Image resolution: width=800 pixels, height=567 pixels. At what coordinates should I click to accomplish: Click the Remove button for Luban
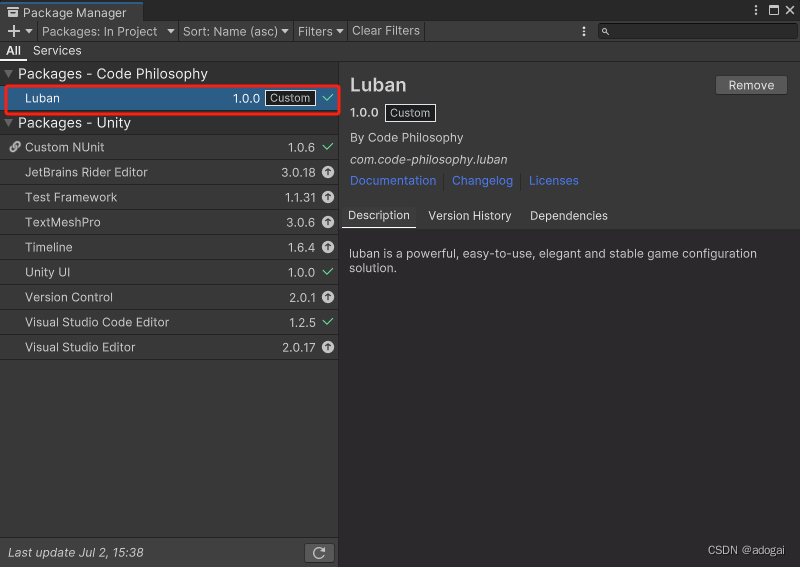[751, 85]
